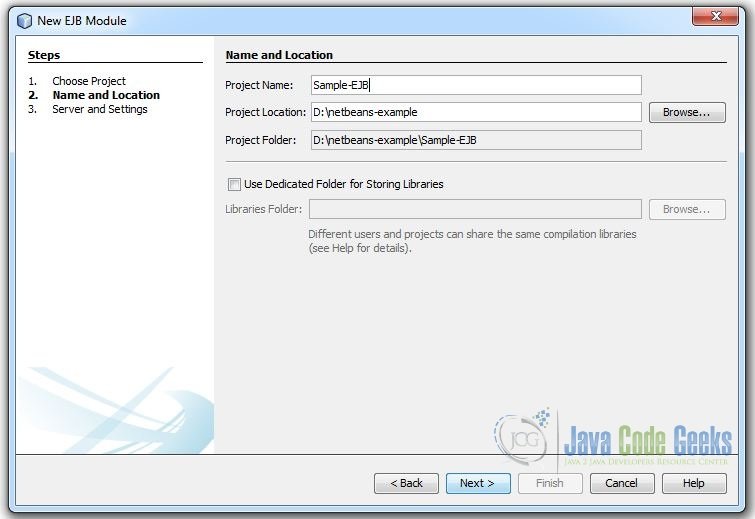Browse for the project location
The image size is (755, 519).
point(687,112)
